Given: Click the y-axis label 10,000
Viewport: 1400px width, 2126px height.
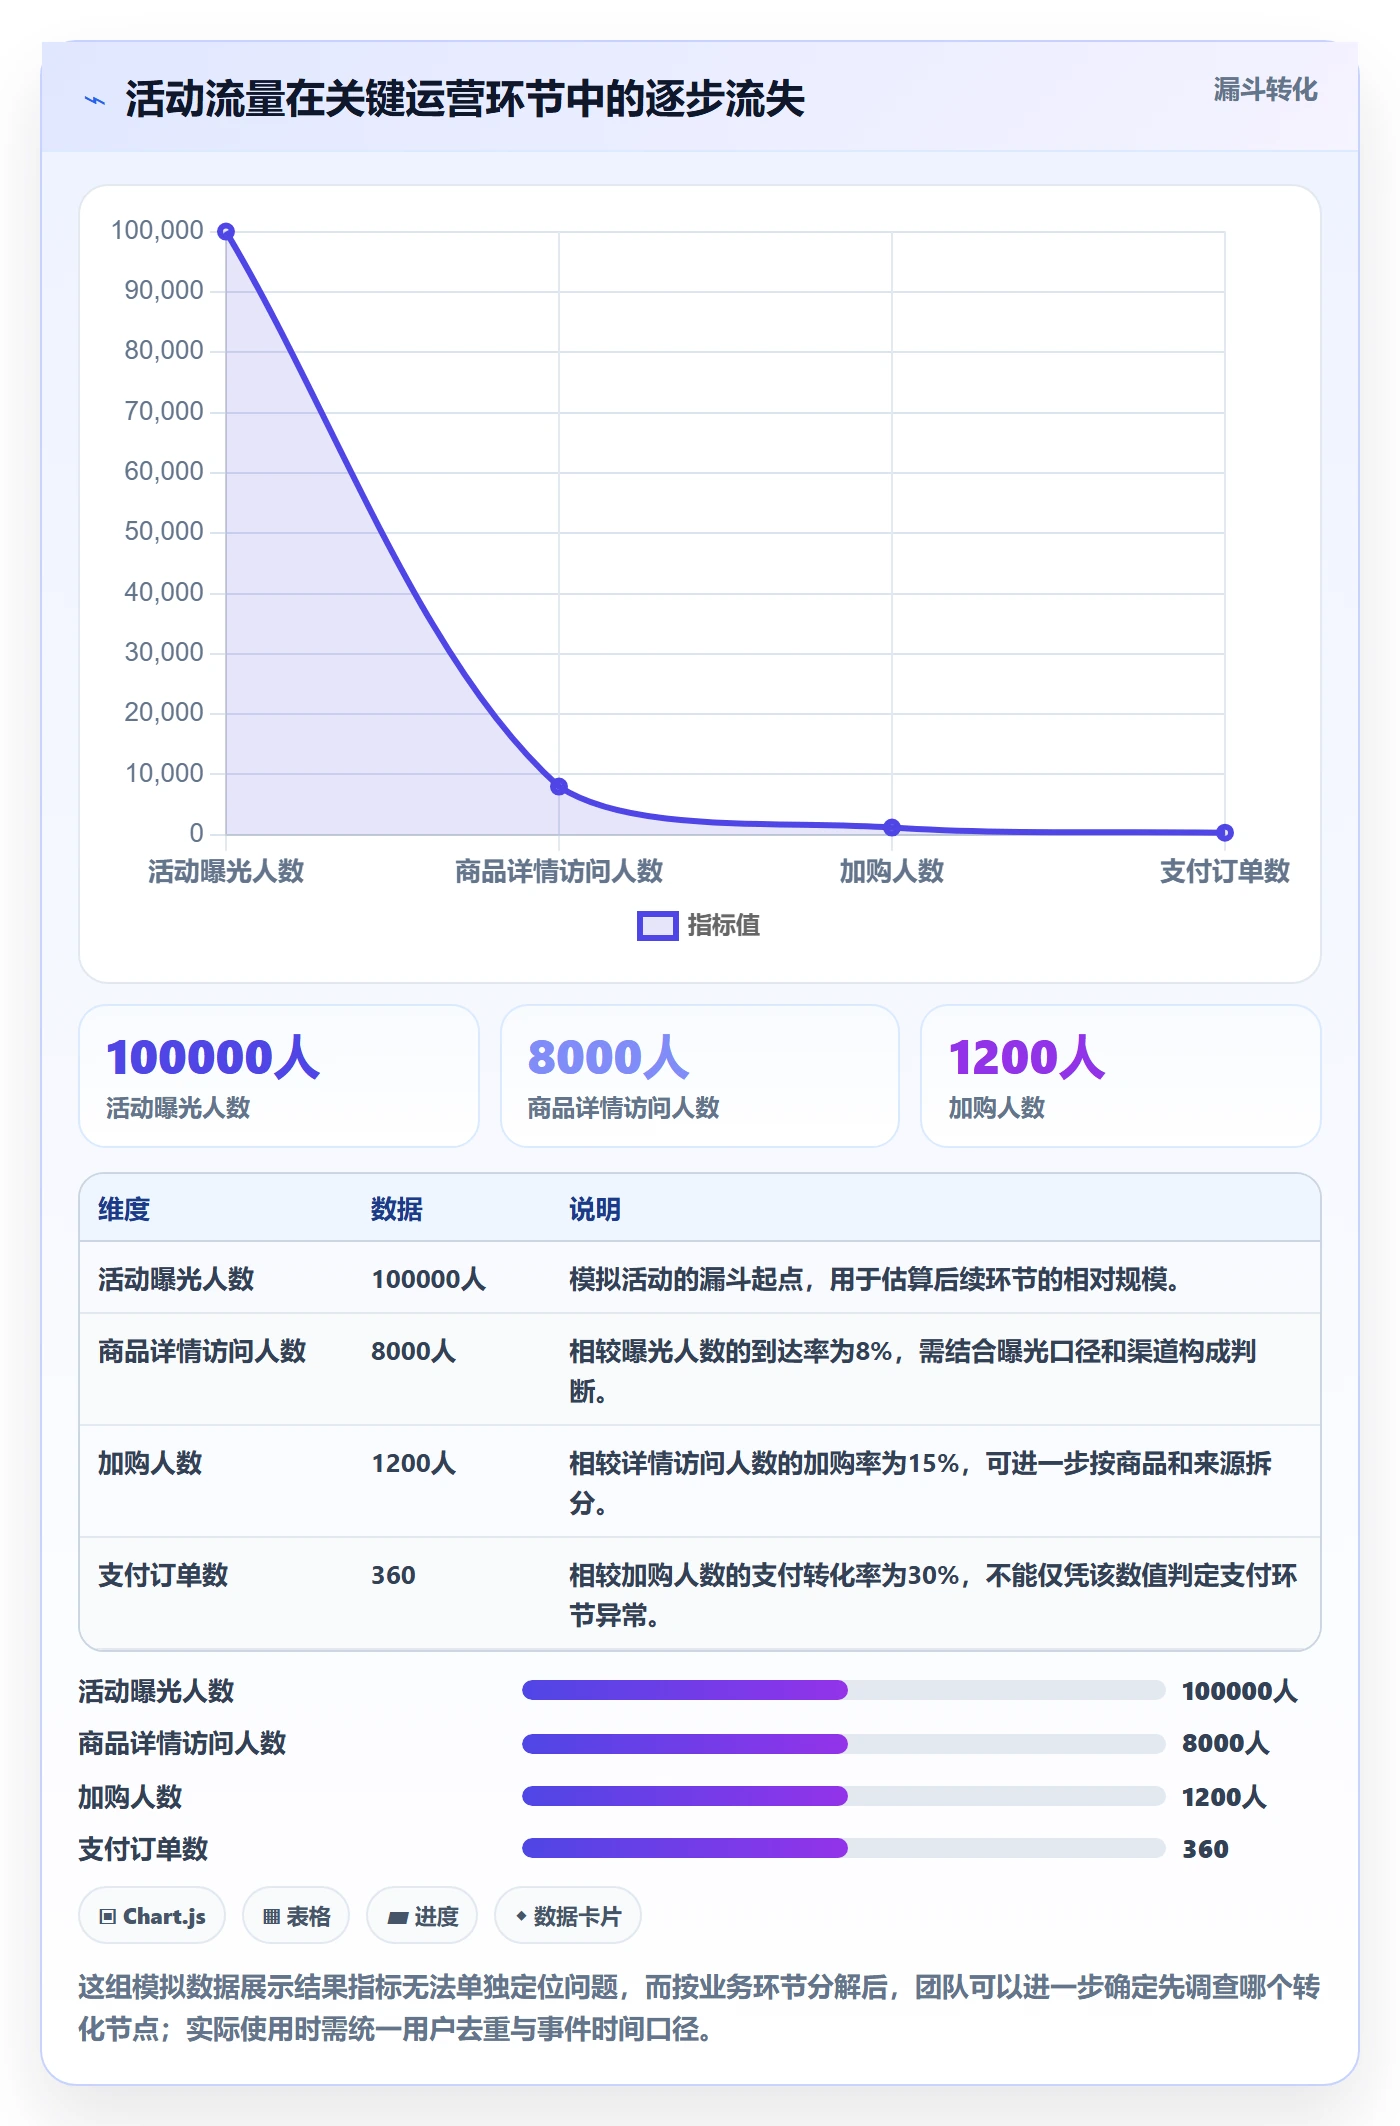Looking at the screenshot, I should (x=164, y=773).
